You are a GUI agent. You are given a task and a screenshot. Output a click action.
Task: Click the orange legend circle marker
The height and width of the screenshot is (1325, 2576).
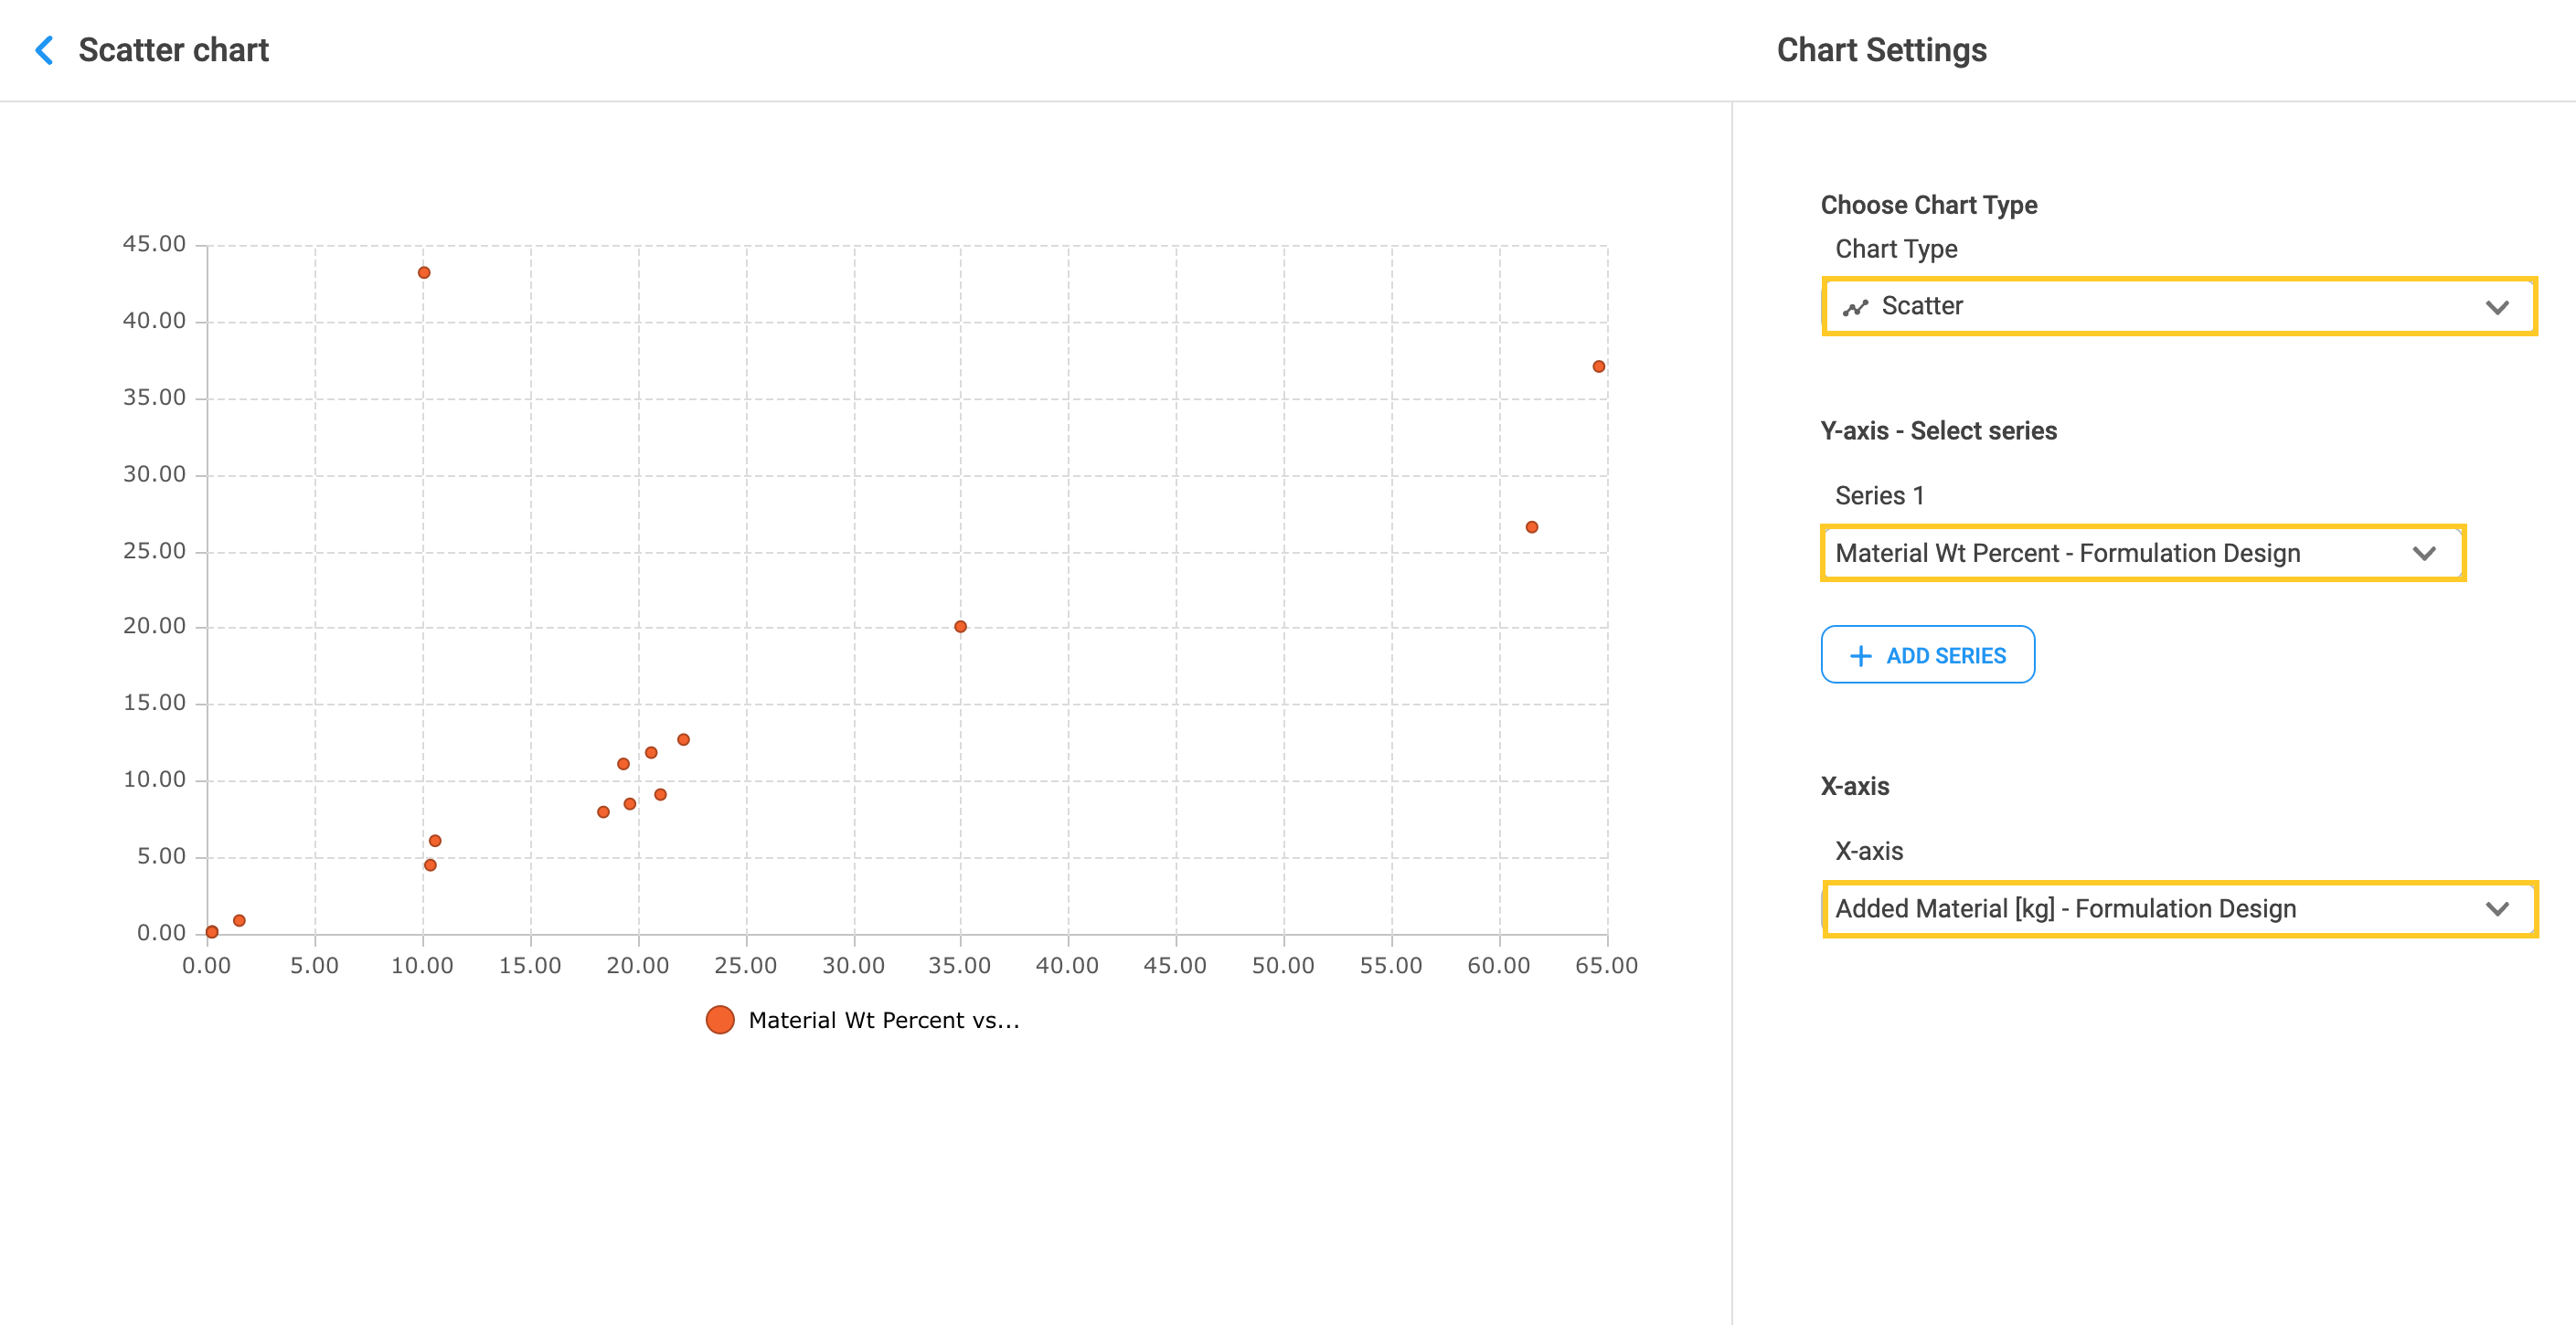pyautogui.click(x=720, y=1020)
